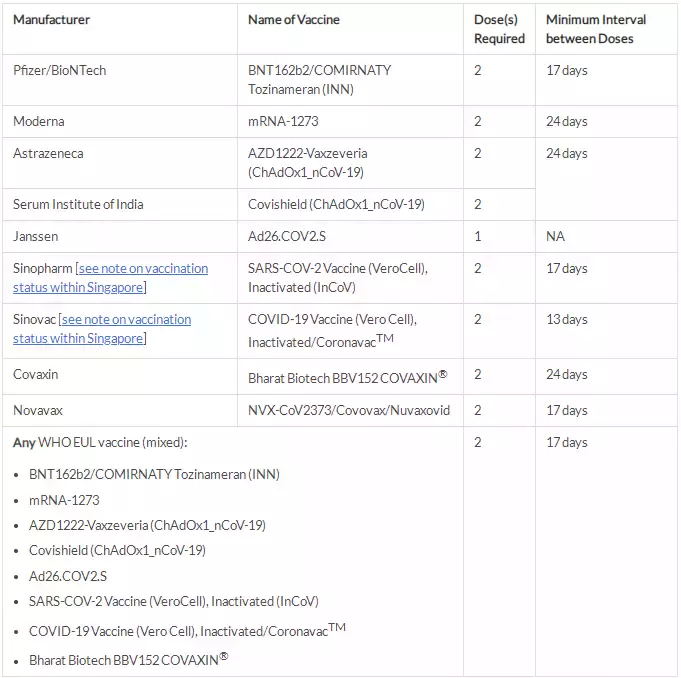Viewport: 681px width, 678px height.
Task: Select the 13 days interval cell
Action: point(566,320)
